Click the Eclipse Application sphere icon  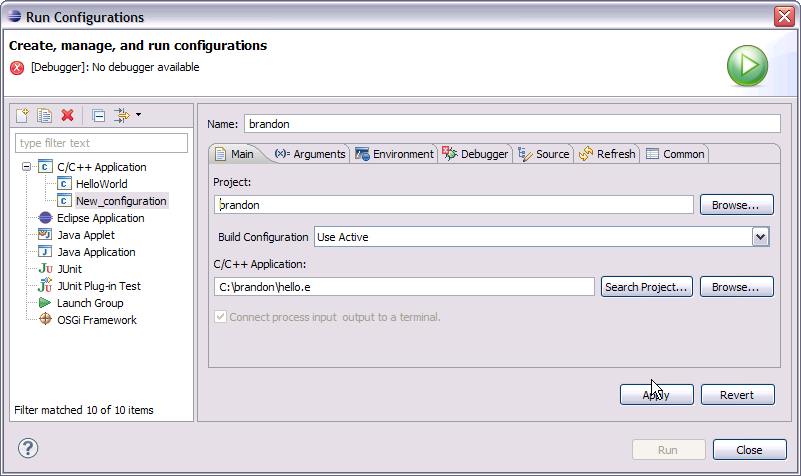tap(45, 218)
